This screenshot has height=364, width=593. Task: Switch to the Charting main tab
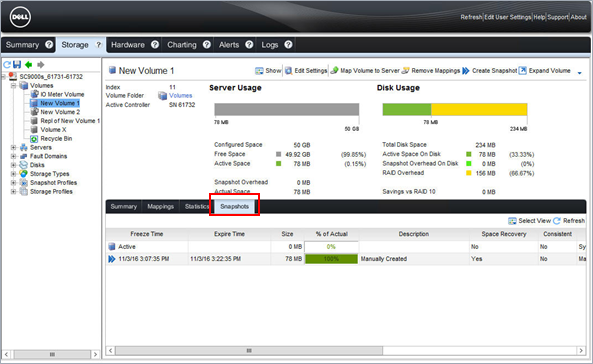point(182,45)
